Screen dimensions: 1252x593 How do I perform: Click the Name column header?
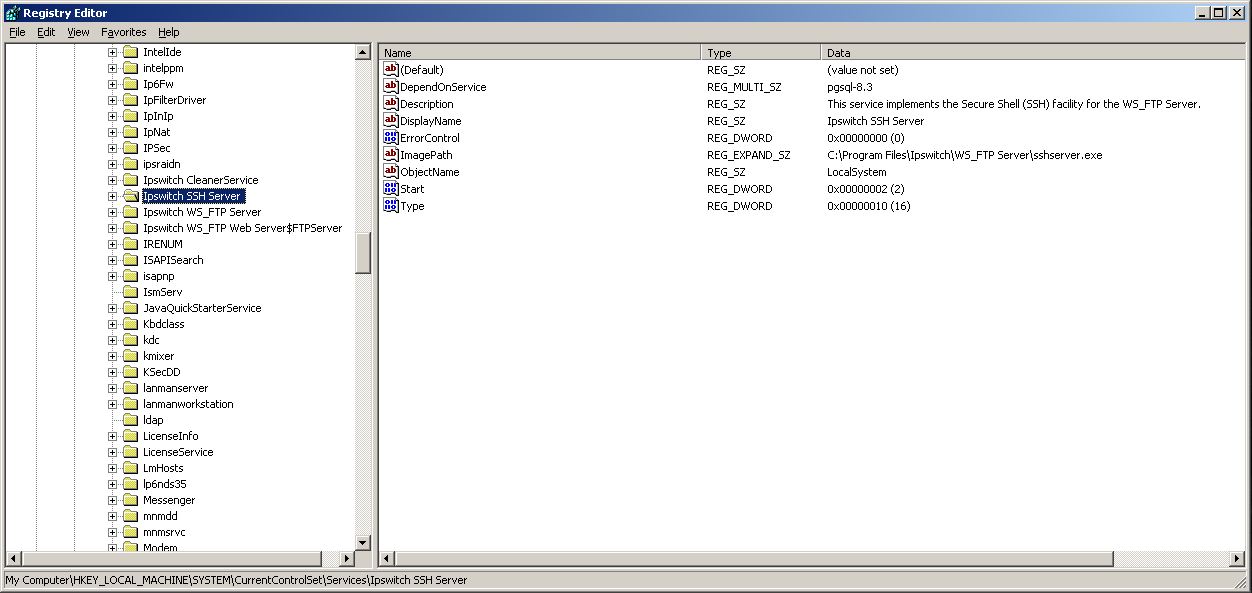540,52
